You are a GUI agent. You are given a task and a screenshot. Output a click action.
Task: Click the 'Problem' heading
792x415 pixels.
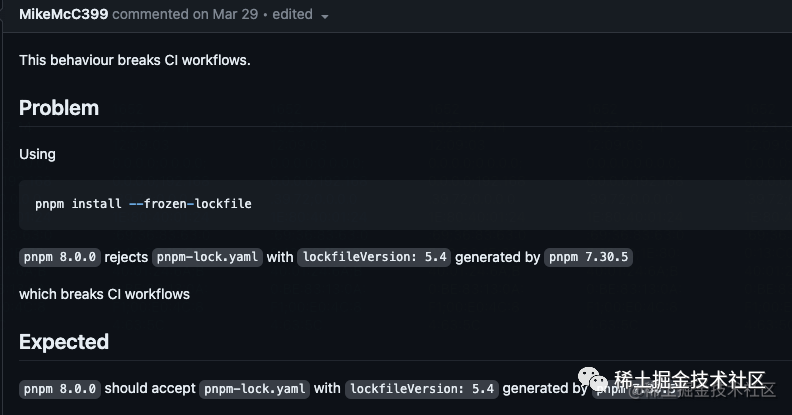(x=59, y=108)
